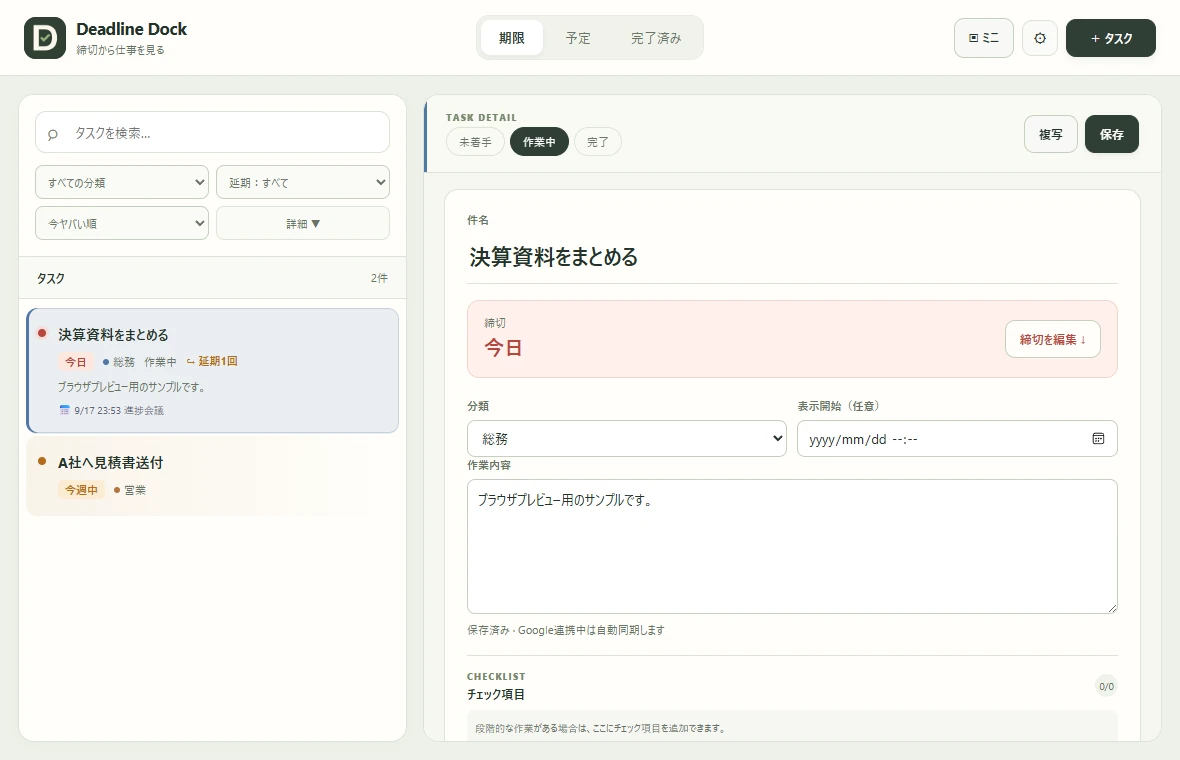Click the orange dot on A社へ見積書送付
Image resolution: width=1180 pixels, height=760 pixels.
point(42,461)
